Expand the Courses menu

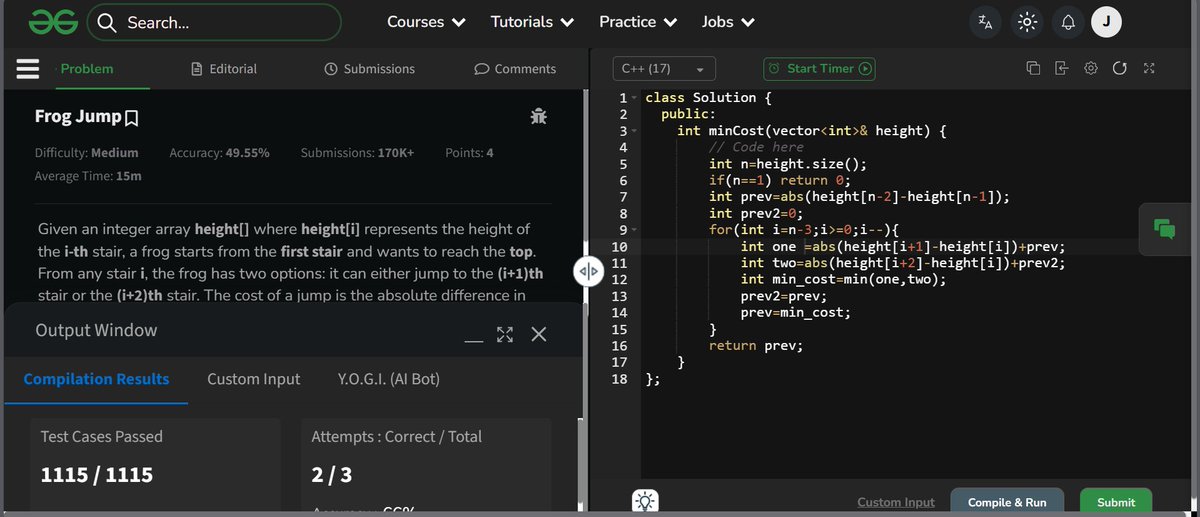coord(426,22)
